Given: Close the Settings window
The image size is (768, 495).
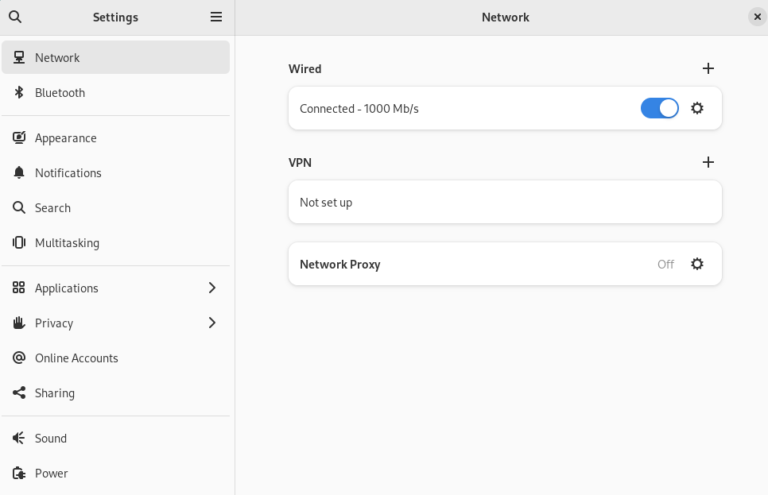Looking at the screenshot, I should coord(757,17).
